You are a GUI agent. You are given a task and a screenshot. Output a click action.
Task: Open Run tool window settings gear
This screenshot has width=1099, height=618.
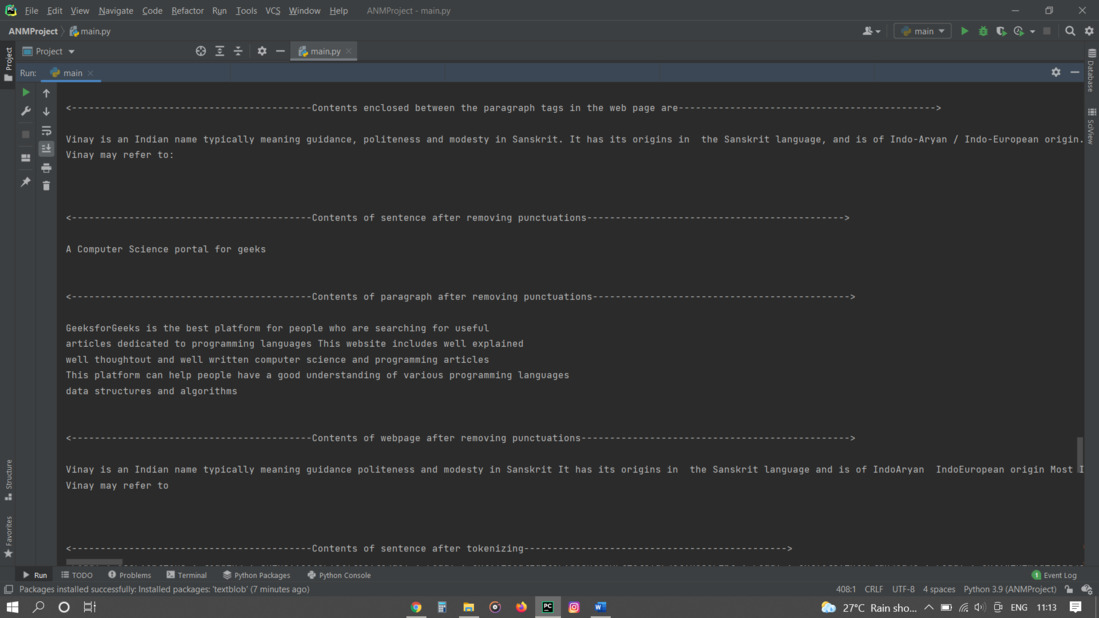[1056, 72]
